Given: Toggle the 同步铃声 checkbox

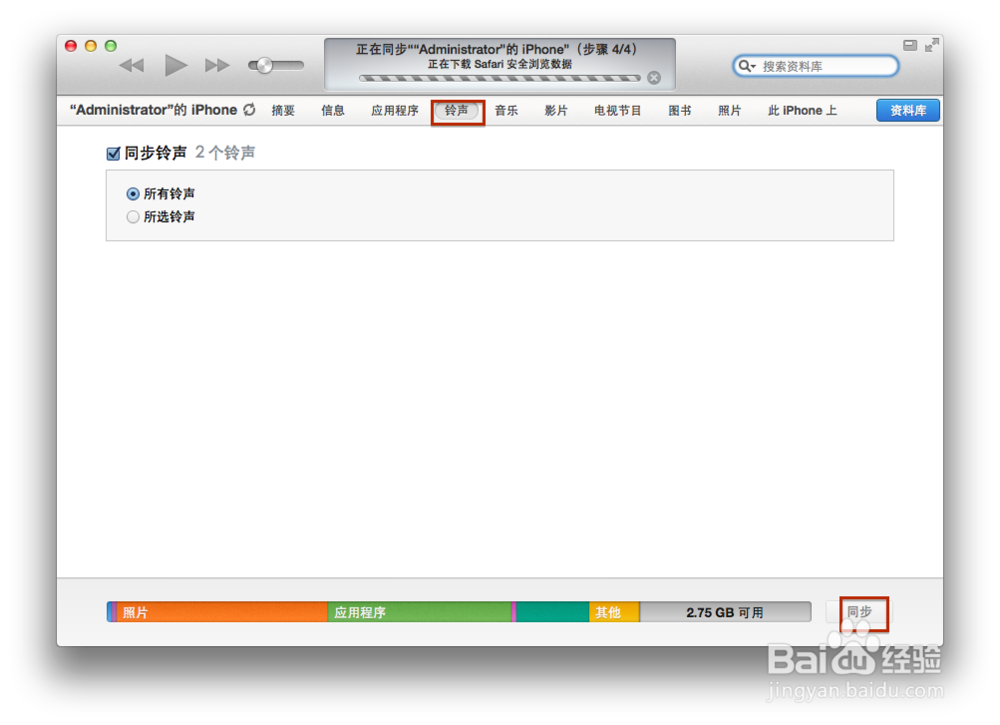Looking at the screenshot, I should coord(114,153).
